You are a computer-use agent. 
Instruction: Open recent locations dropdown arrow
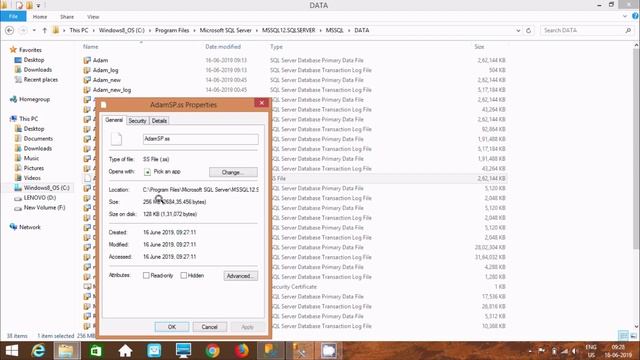coord(34,30)
